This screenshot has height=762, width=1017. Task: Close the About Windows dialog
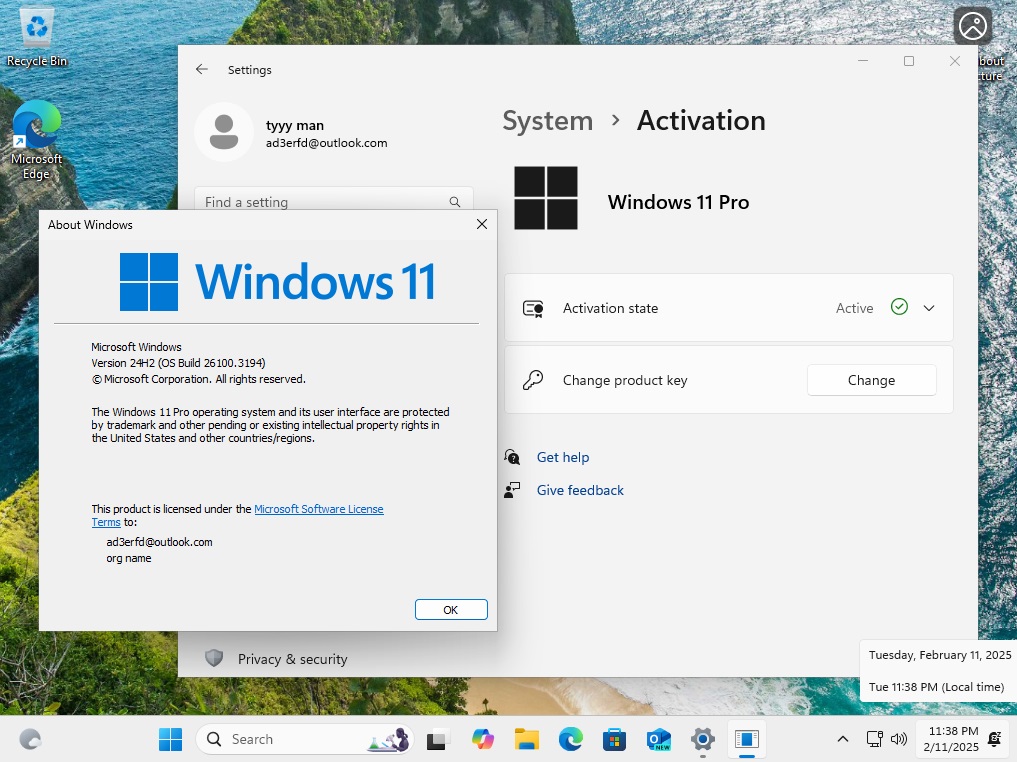481,224
